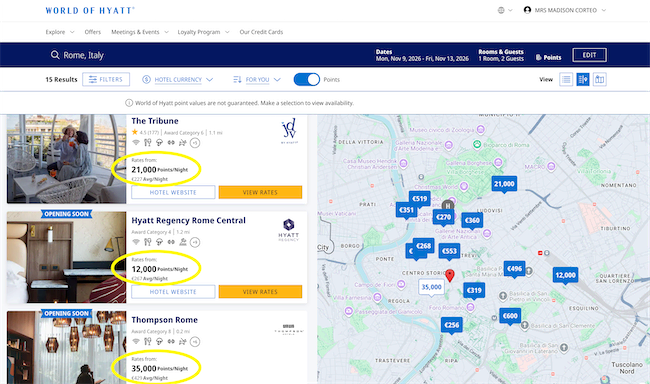Select the €496 map marker

(514, 269)
